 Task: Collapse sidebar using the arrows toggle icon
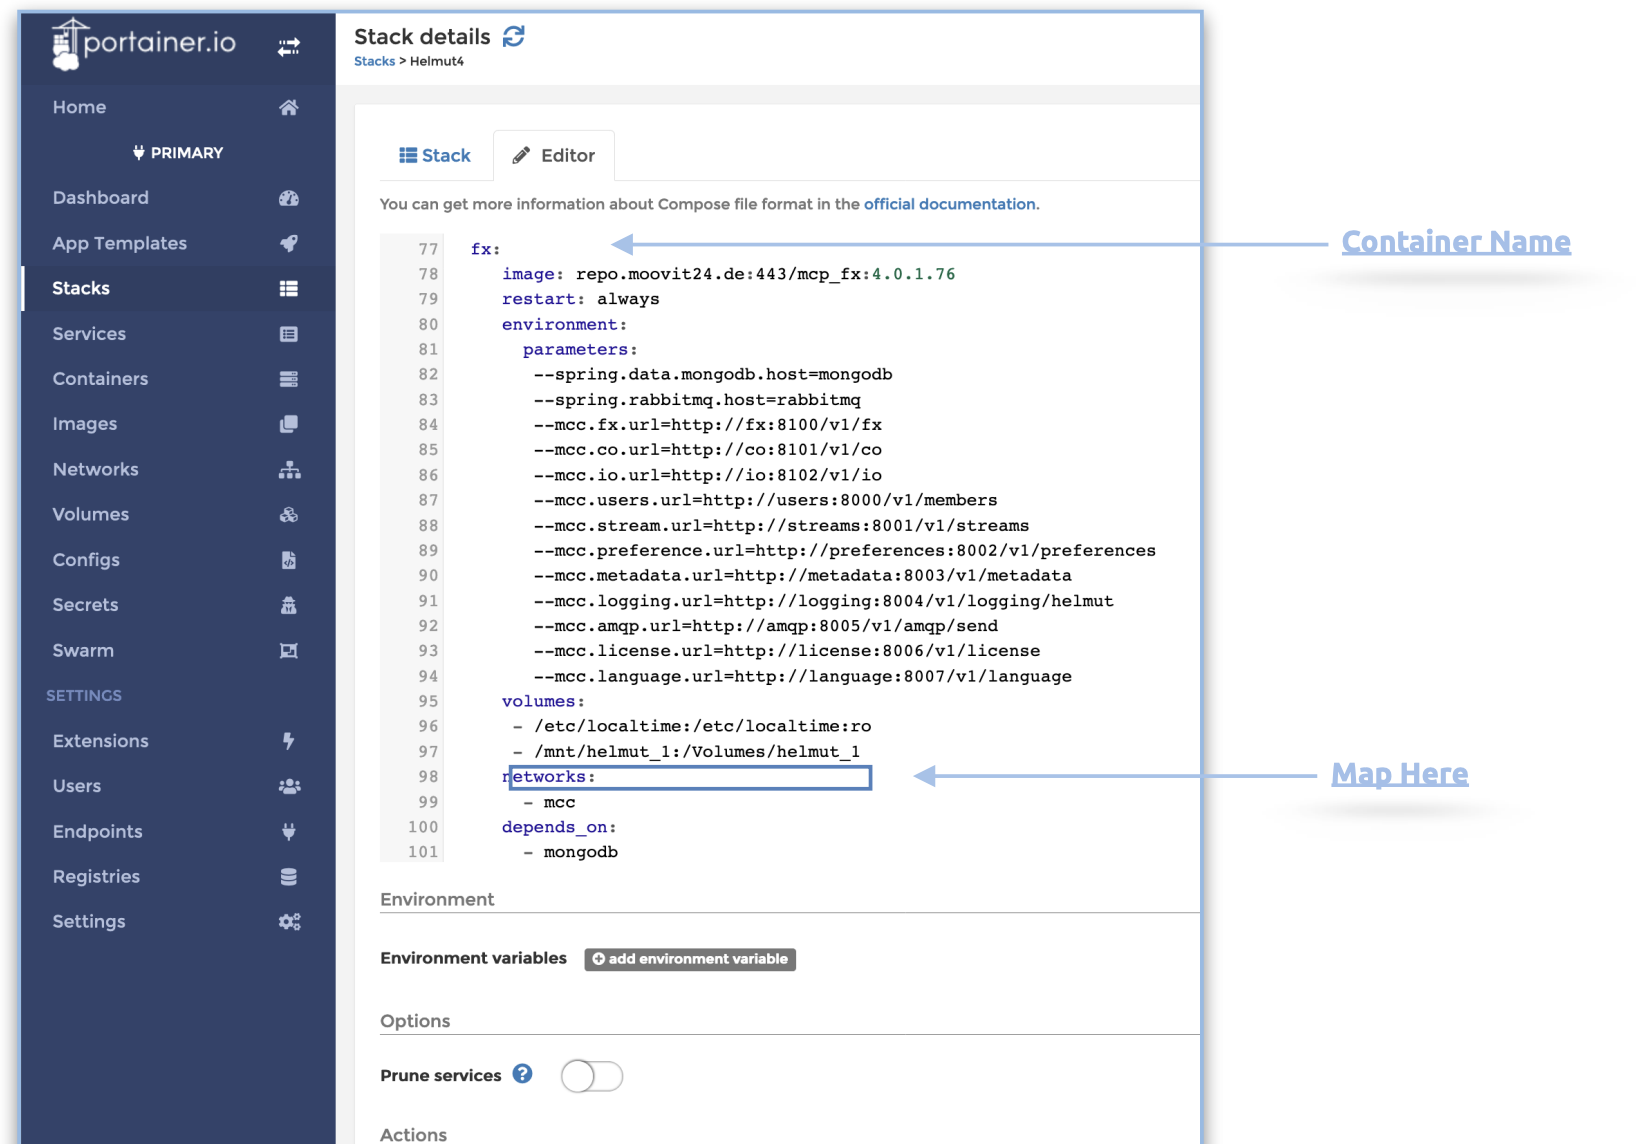(289, 47)
